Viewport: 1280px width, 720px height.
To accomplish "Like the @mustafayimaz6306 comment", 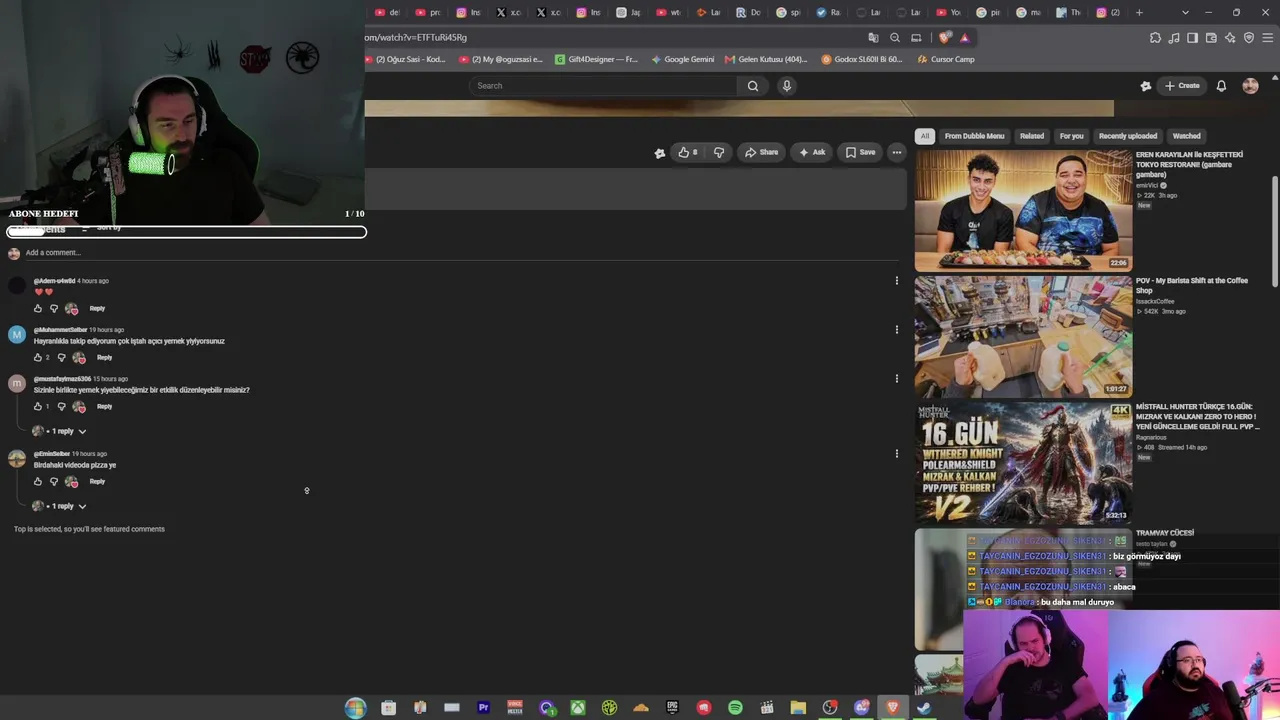I will click(38, 406).
